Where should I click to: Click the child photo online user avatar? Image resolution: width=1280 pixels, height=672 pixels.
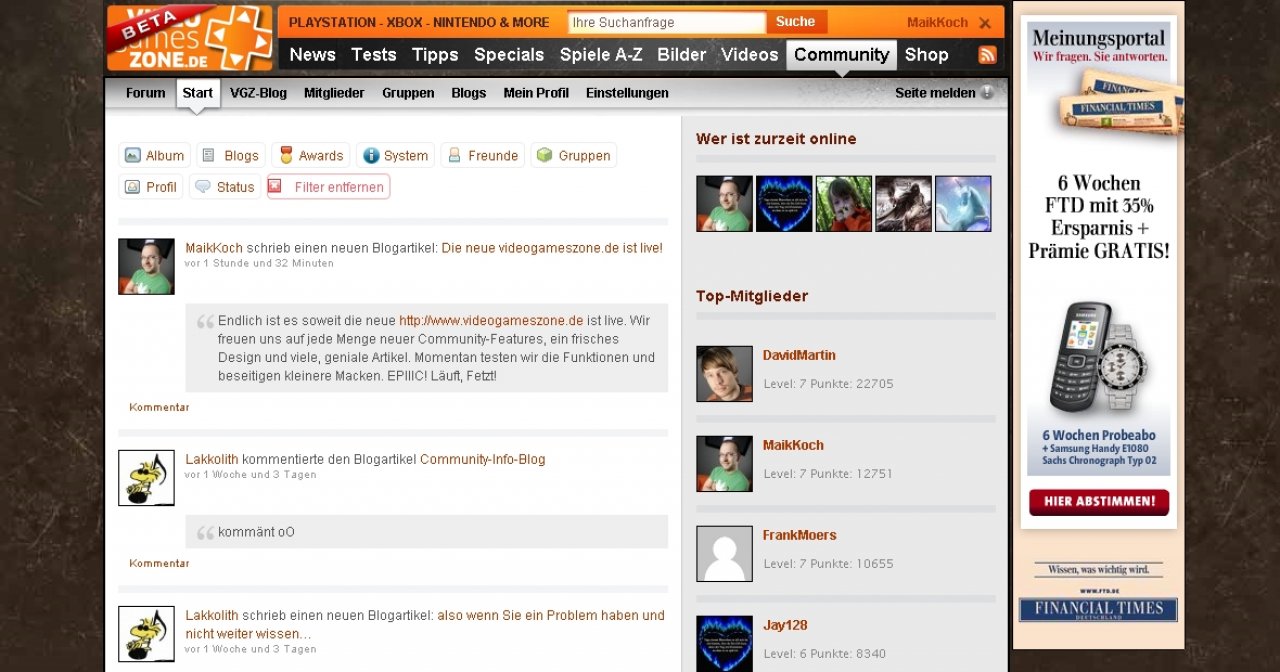(844, 204)
